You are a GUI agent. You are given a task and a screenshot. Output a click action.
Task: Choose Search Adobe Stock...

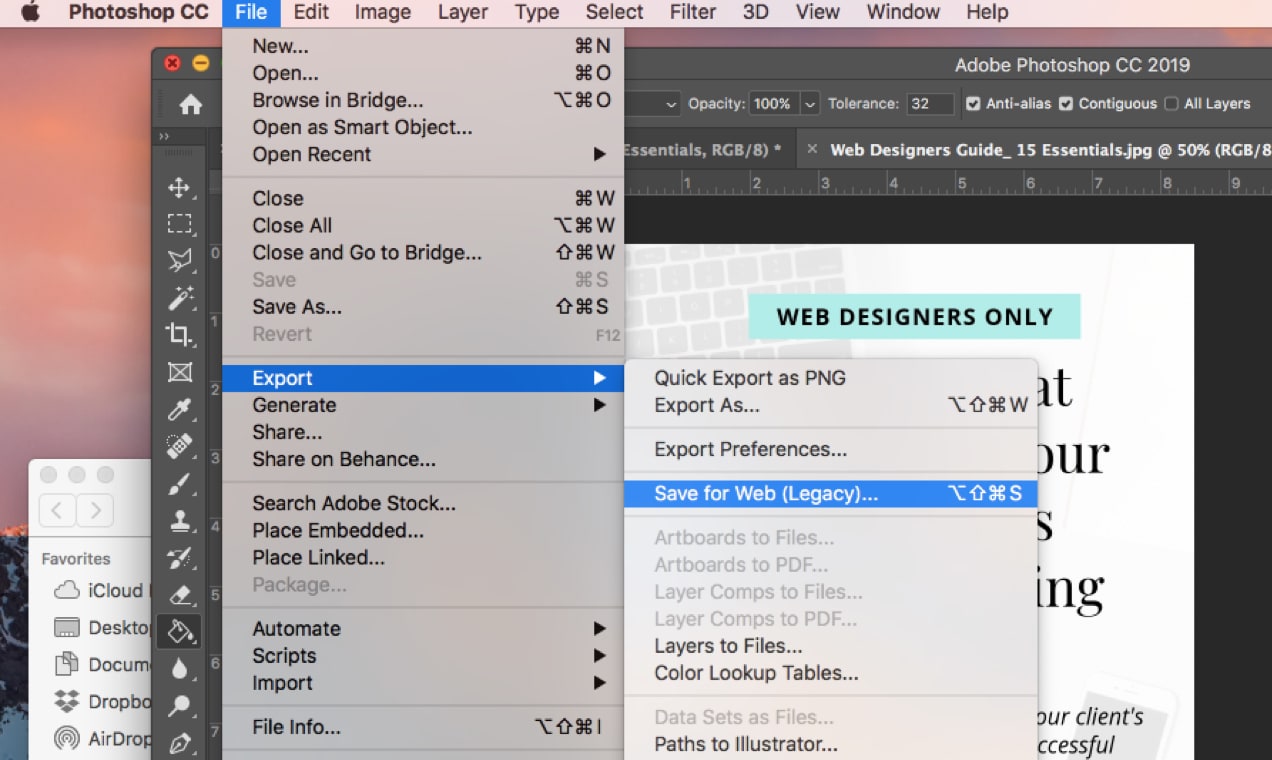(423, 503)
